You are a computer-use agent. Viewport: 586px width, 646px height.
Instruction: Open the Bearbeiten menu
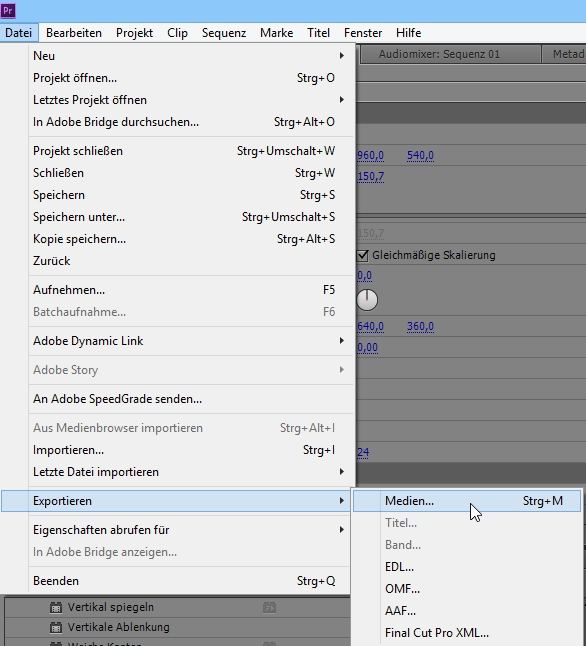[x=74, y=33]
